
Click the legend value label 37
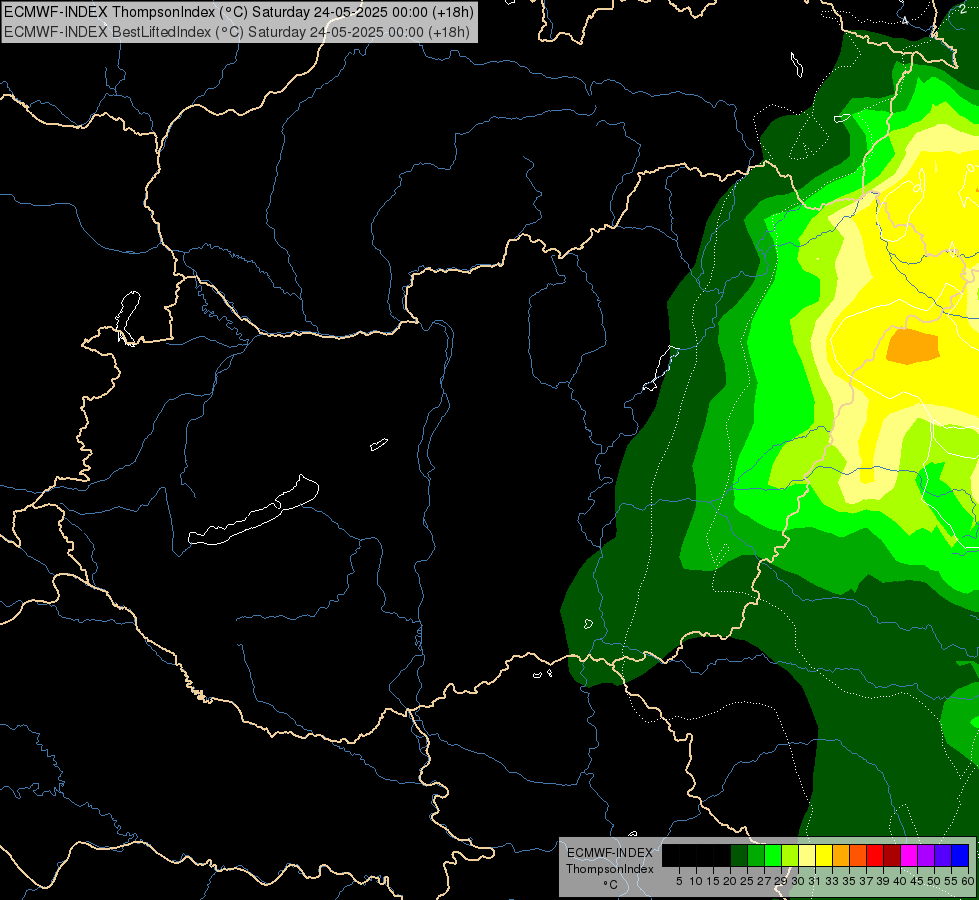click(x=866, y=881)
